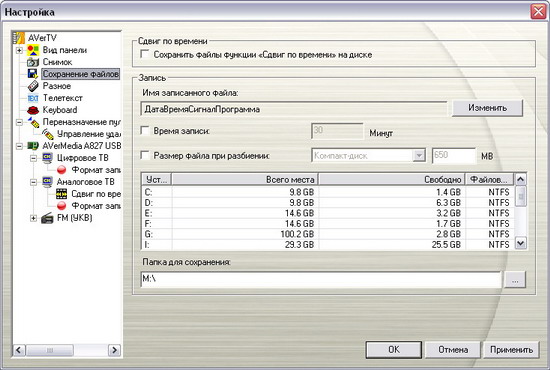Click red record icon under Аналоговое ТВ

(x=62, y=206)
